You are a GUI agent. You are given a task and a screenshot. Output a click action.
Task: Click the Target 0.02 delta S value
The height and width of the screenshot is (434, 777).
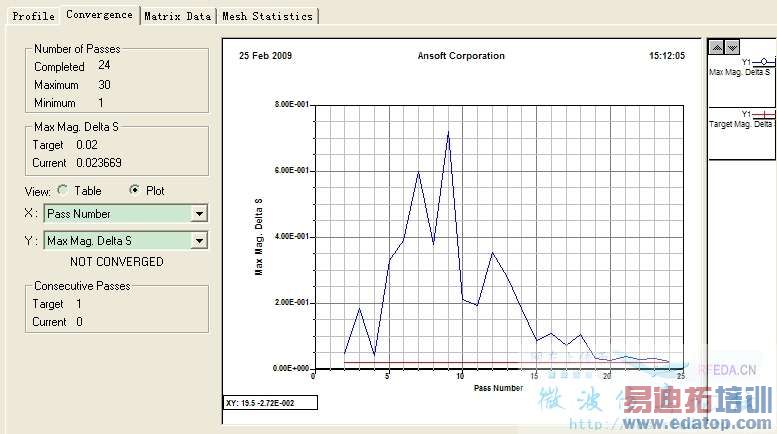click(87, 145)
